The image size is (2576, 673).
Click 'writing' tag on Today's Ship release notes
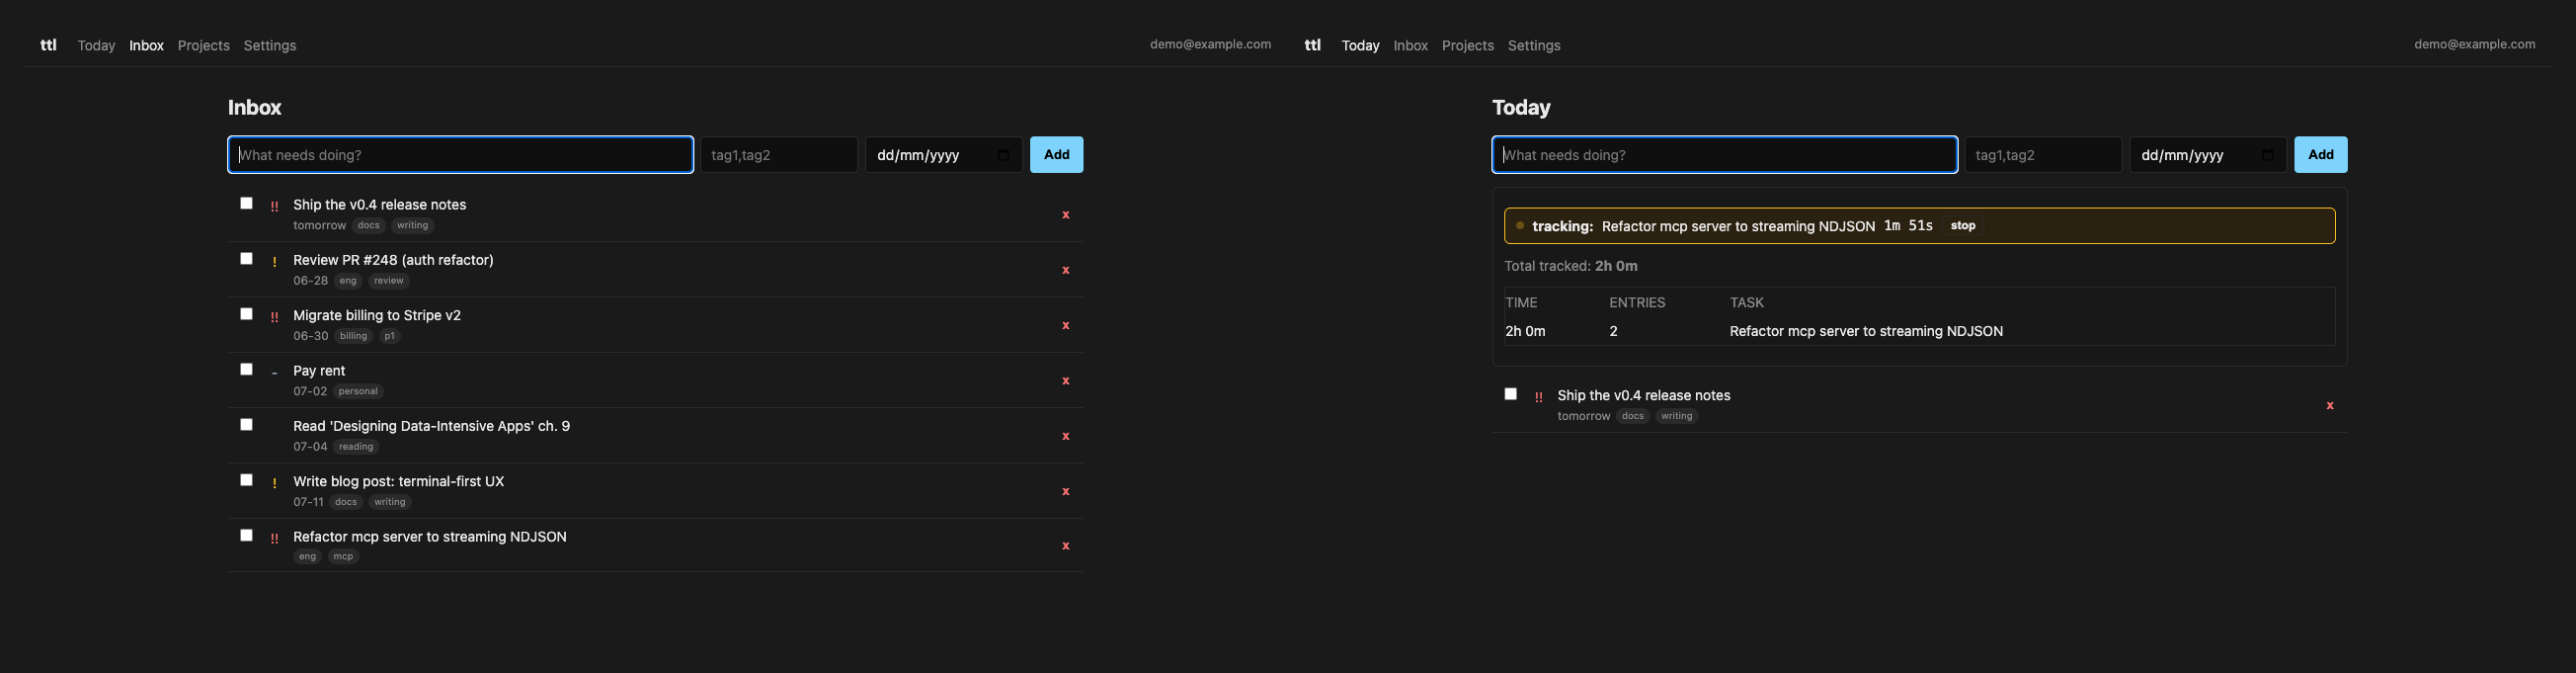(x=1676, y=417)
